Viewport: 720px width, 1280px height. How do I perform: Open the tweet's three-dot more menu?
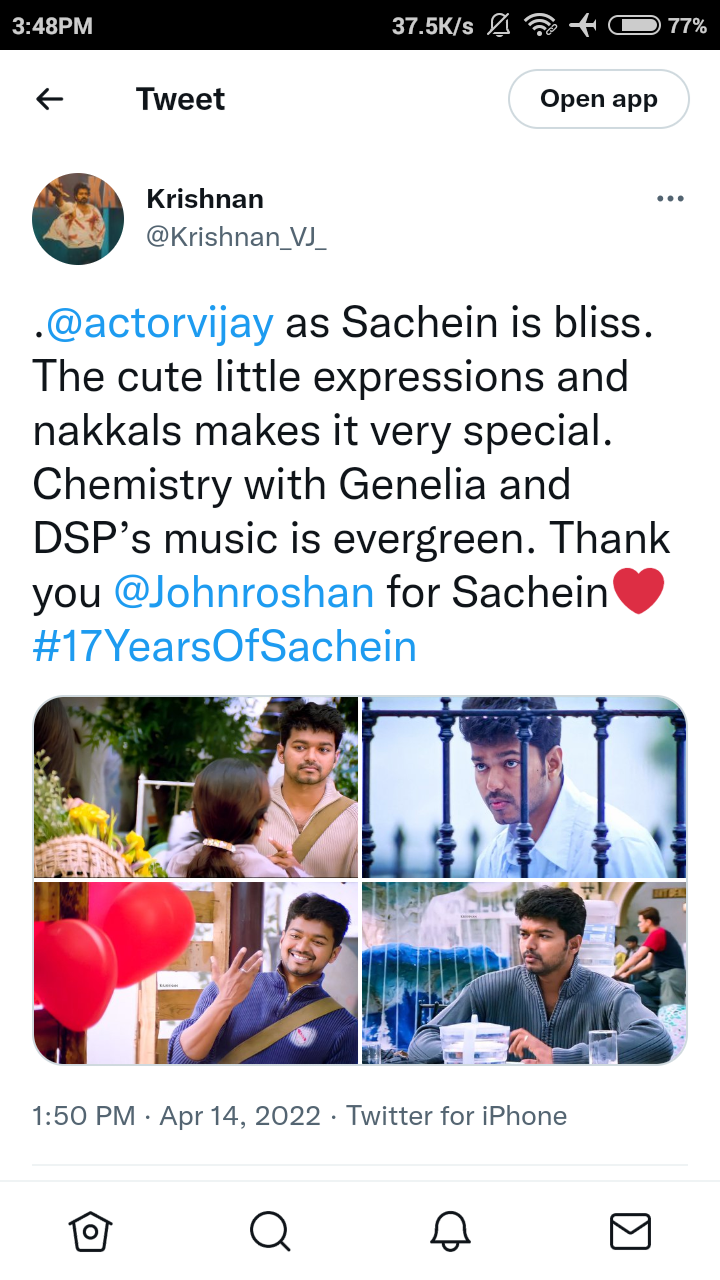coord(670,199)
